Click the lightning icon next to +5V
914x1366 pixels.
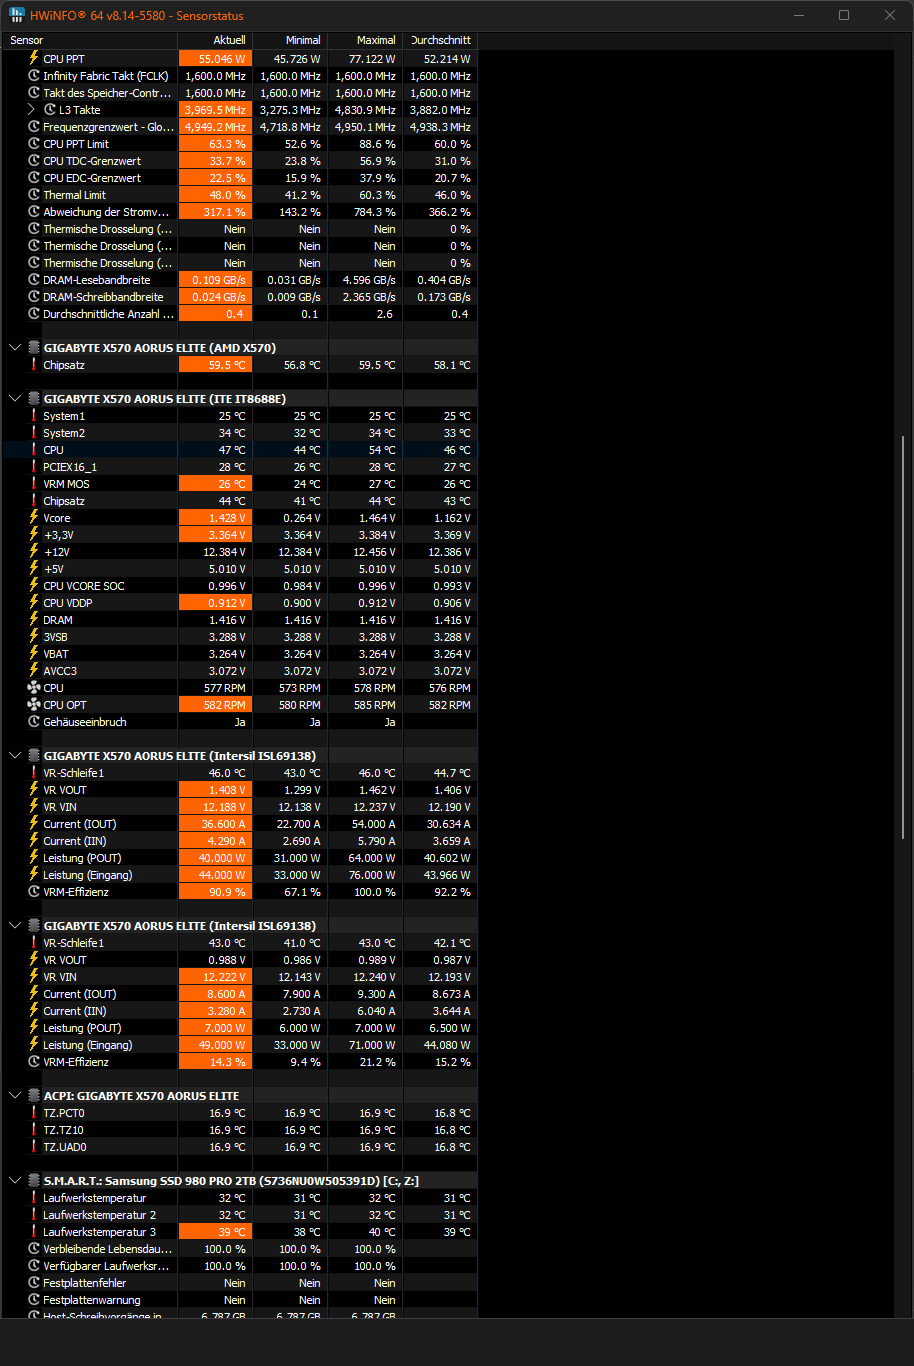click(x=34, y=569)
